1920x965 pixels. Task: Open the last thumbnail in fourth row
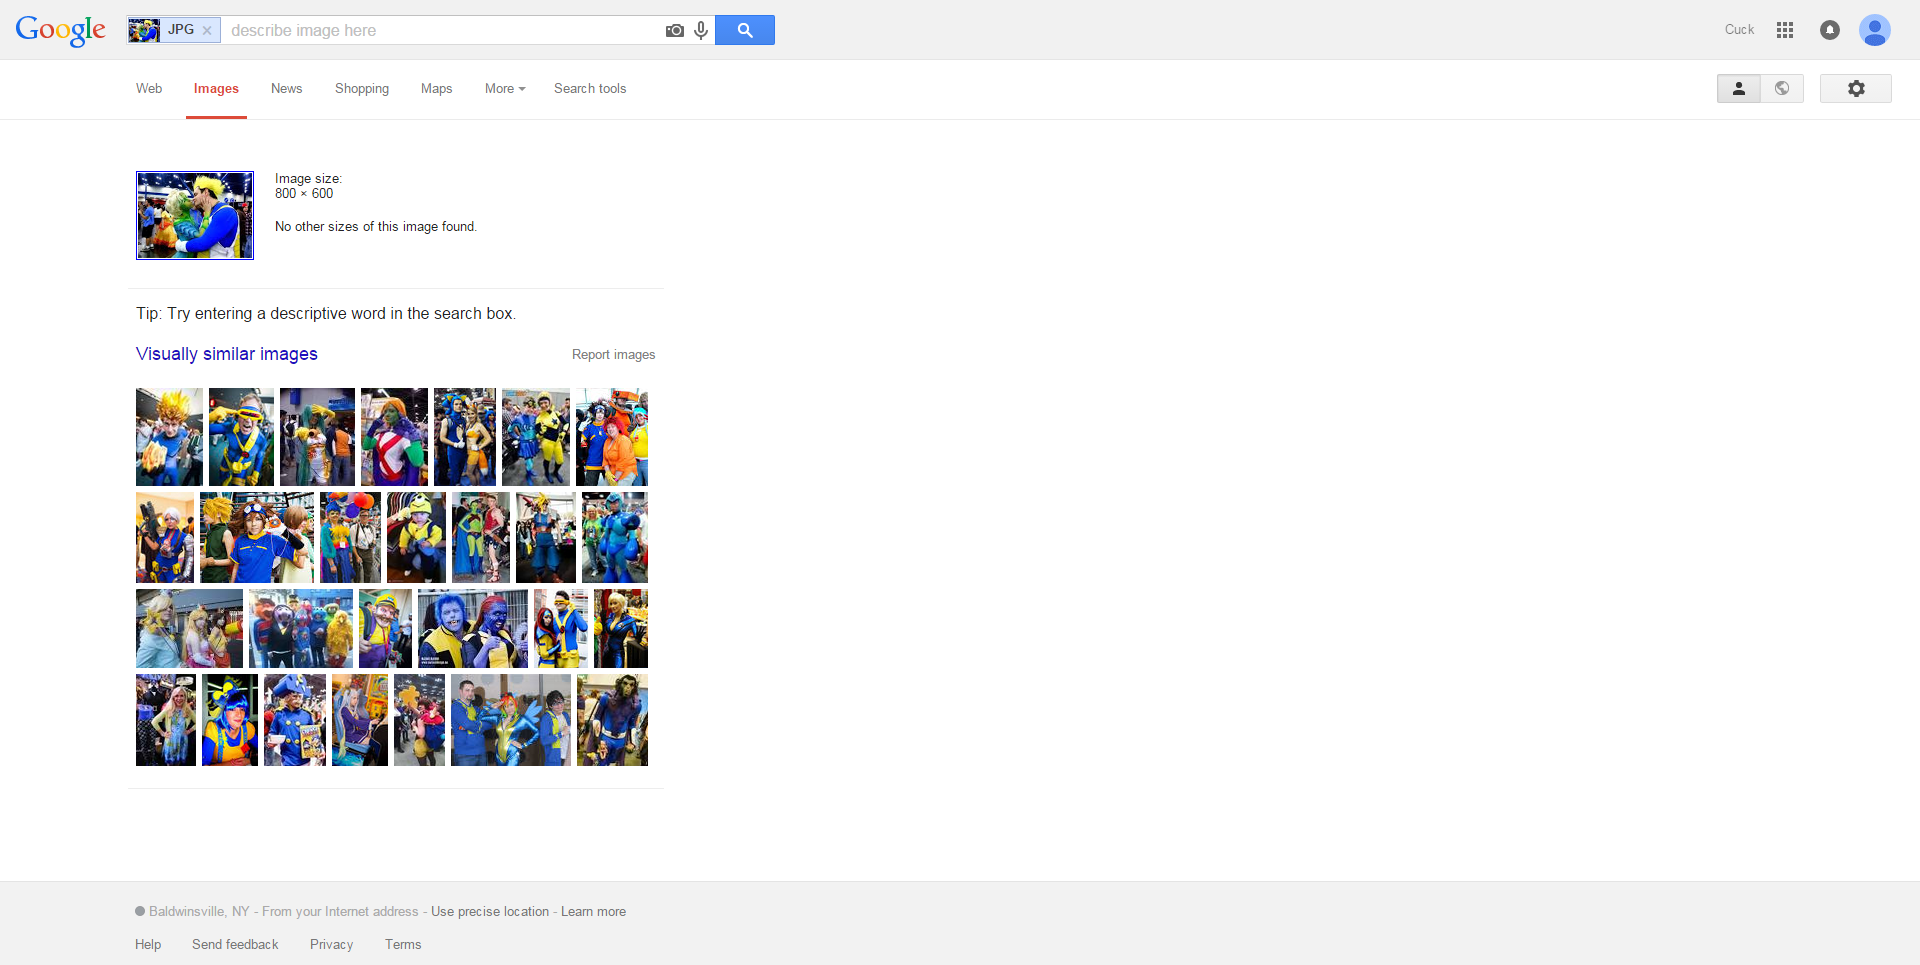612,720
